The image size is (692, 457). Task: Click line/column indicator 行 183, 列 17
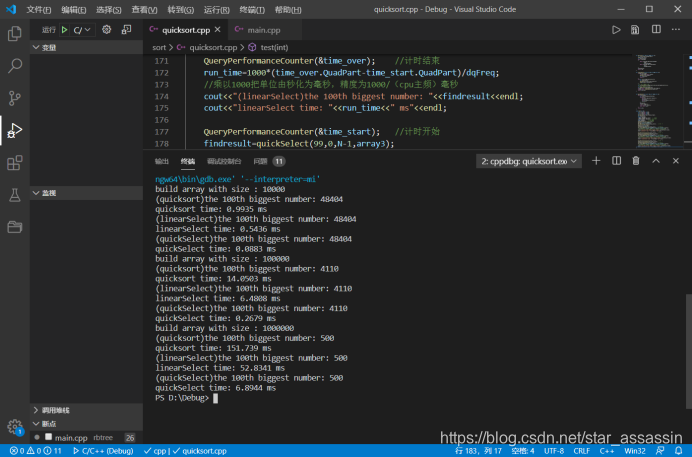(478, 451)
